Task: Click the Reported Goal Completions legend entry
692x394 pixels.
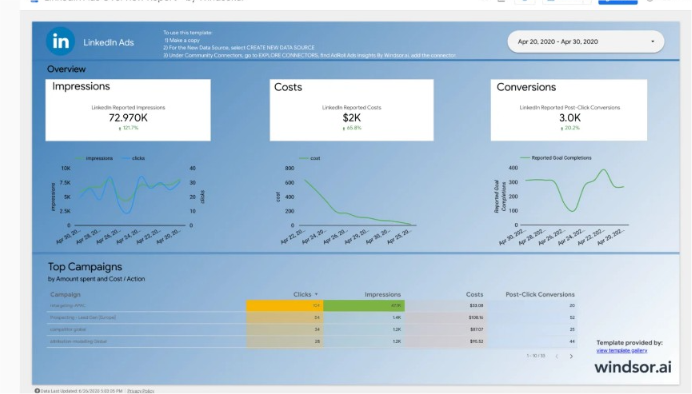Action: coord(556,158)
